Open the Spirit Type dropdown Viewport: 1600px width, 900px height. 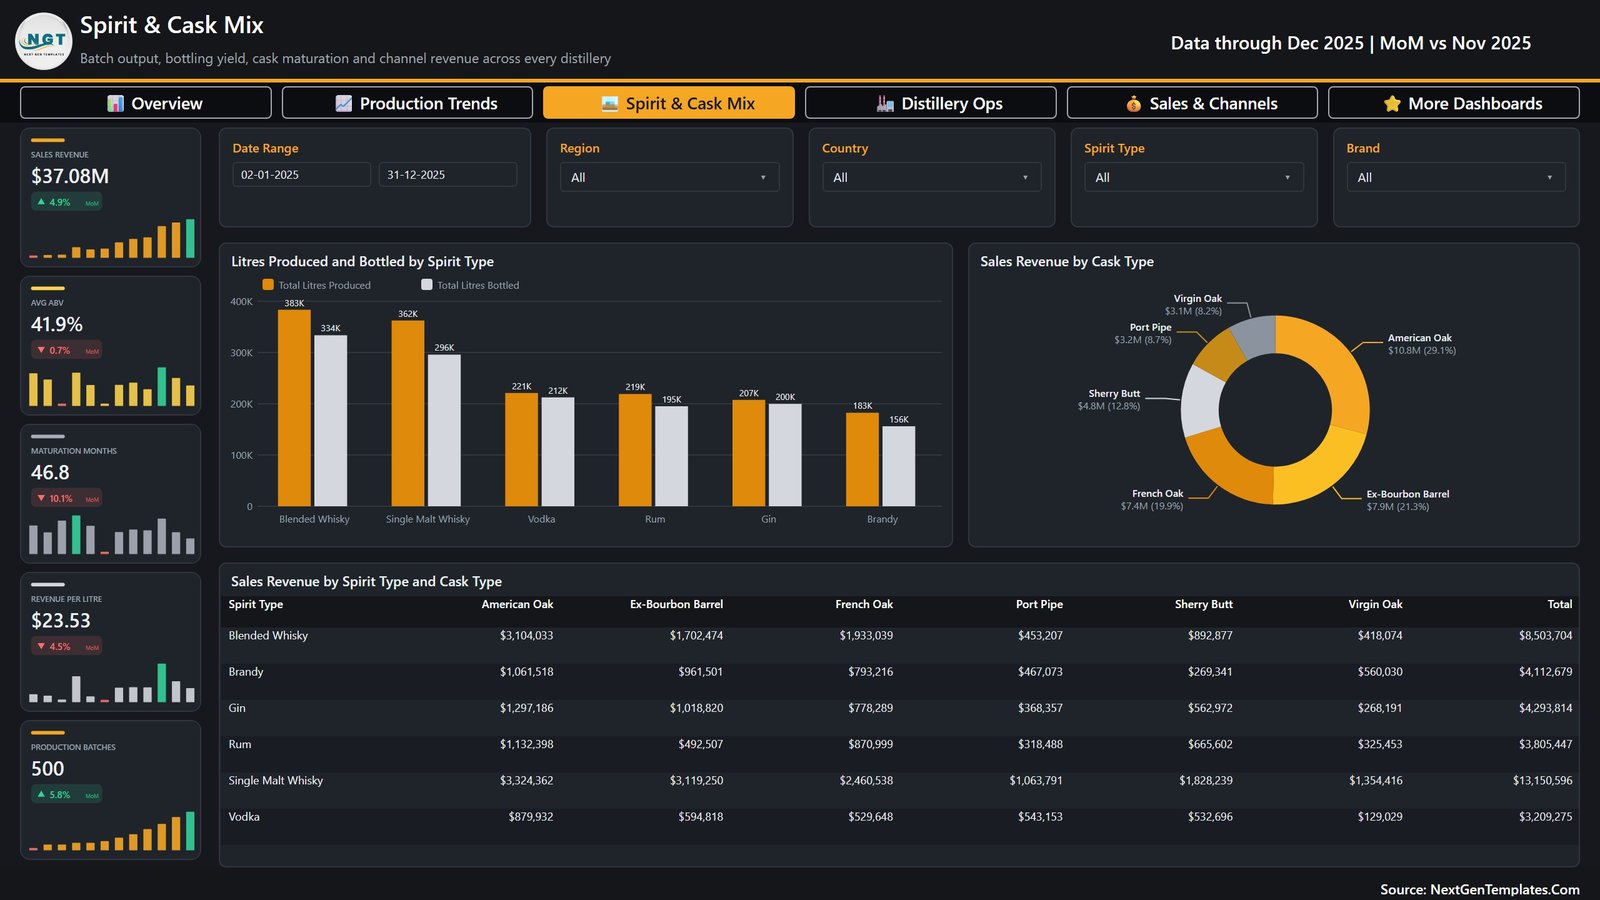coord(1193,177)
